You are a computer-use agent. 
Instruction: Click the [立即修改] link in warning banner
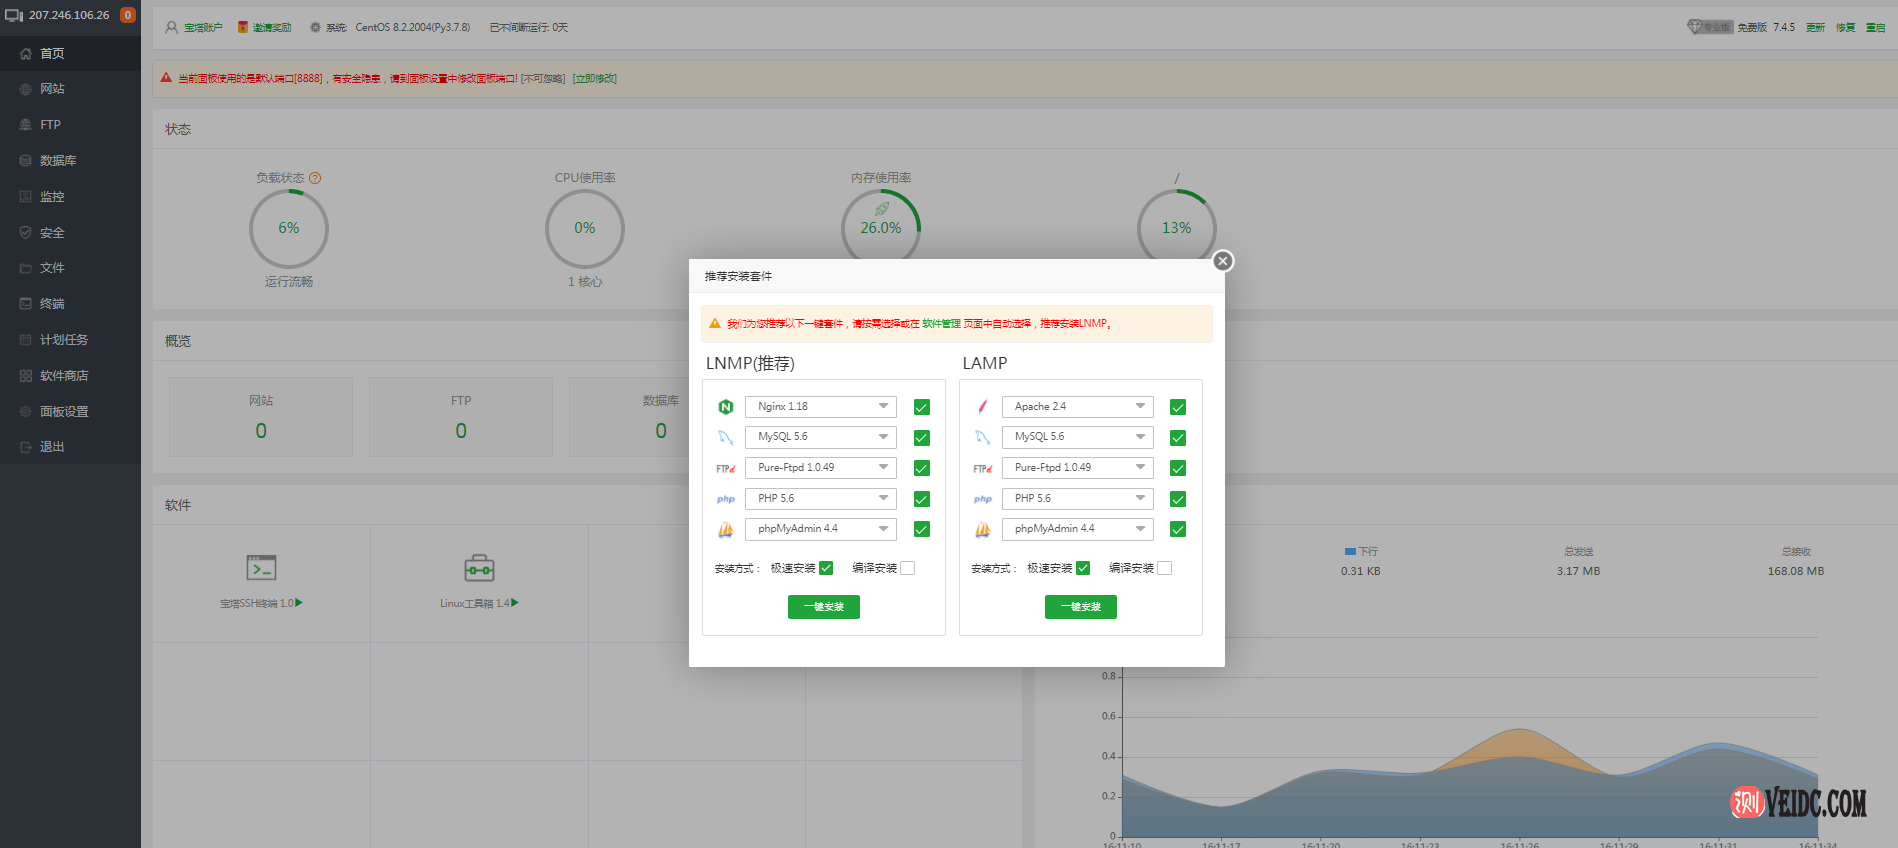pos(594,79)
